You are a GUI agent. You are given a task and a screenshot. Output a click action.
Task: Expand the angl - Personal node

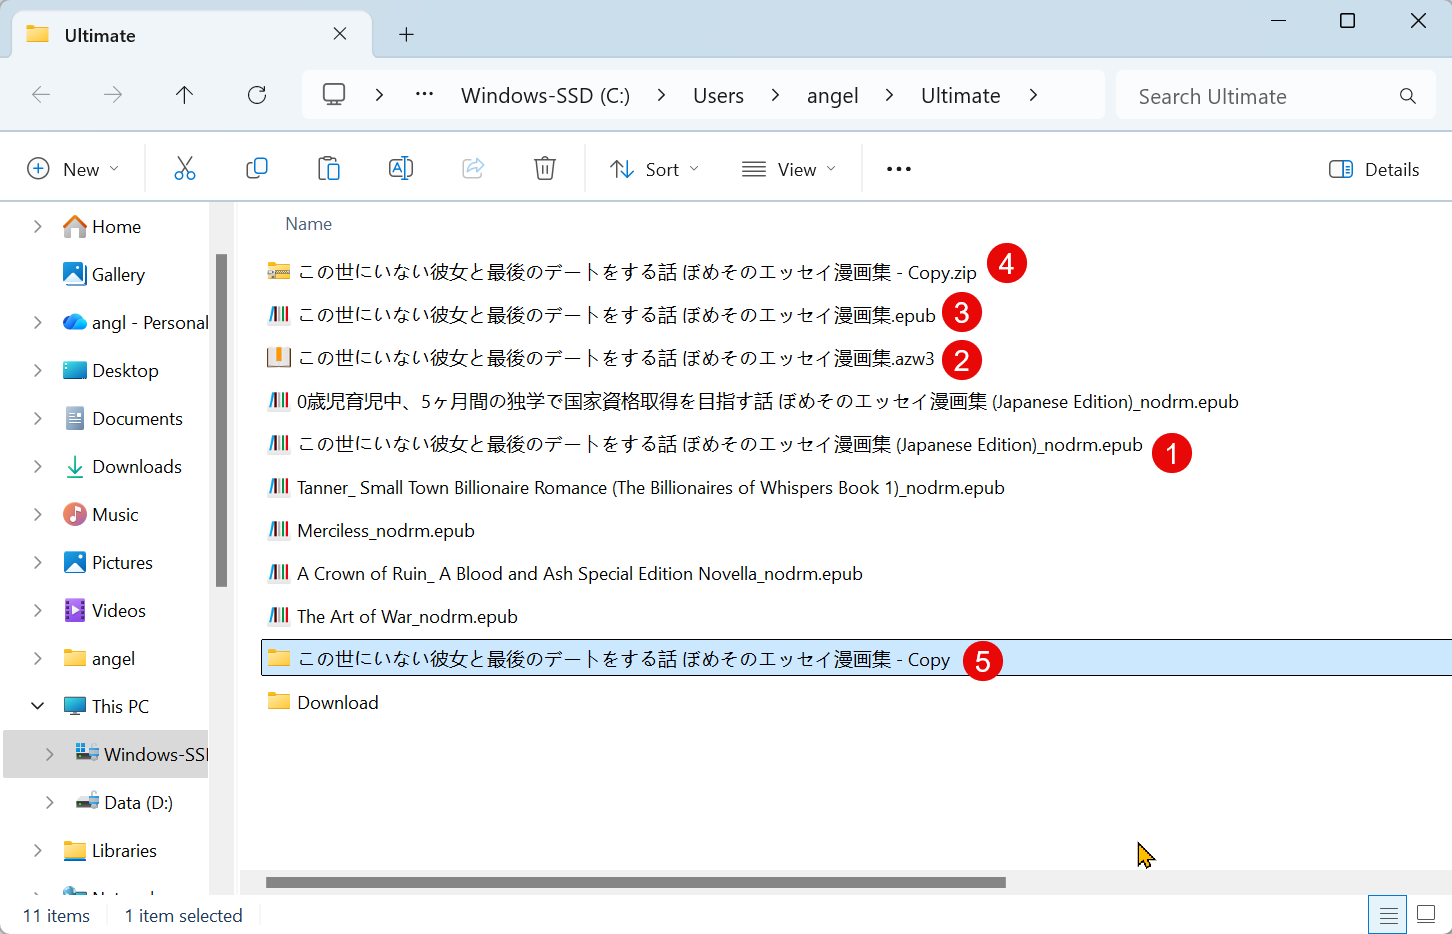tap(37, 322)
